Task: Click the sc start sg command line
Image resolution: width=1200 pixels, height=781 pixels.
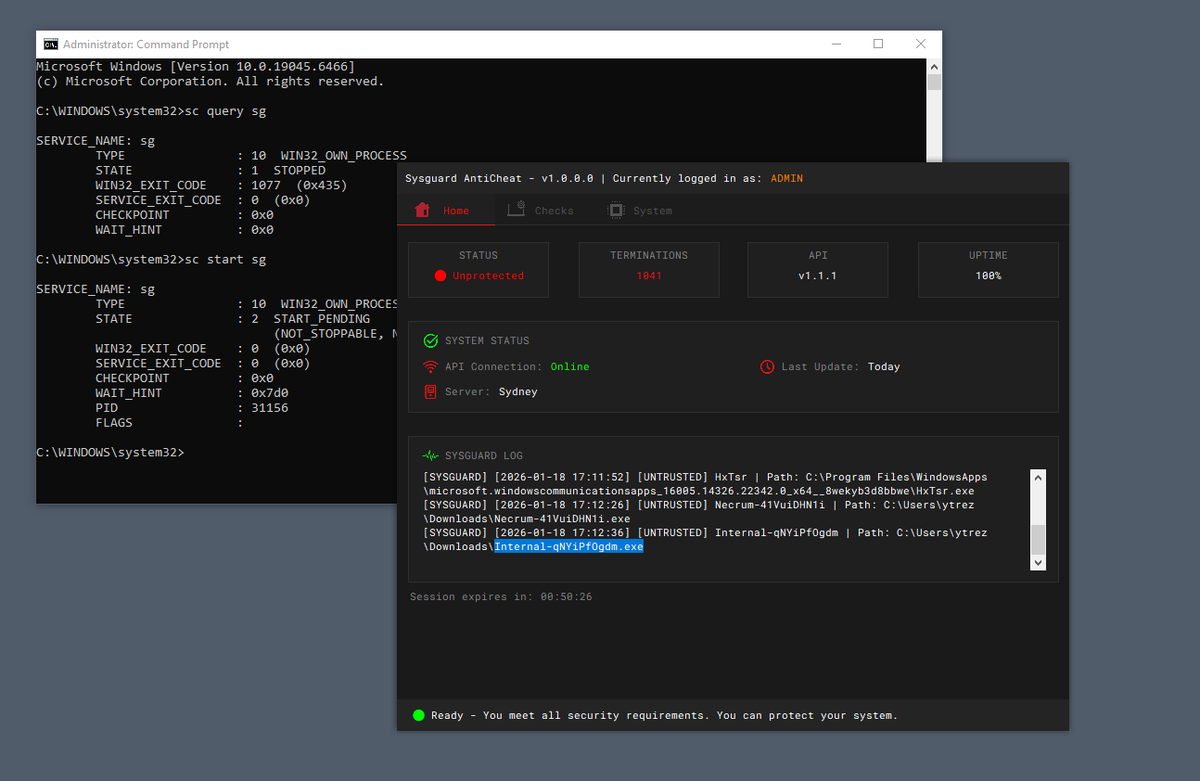Action: [151, 259]
